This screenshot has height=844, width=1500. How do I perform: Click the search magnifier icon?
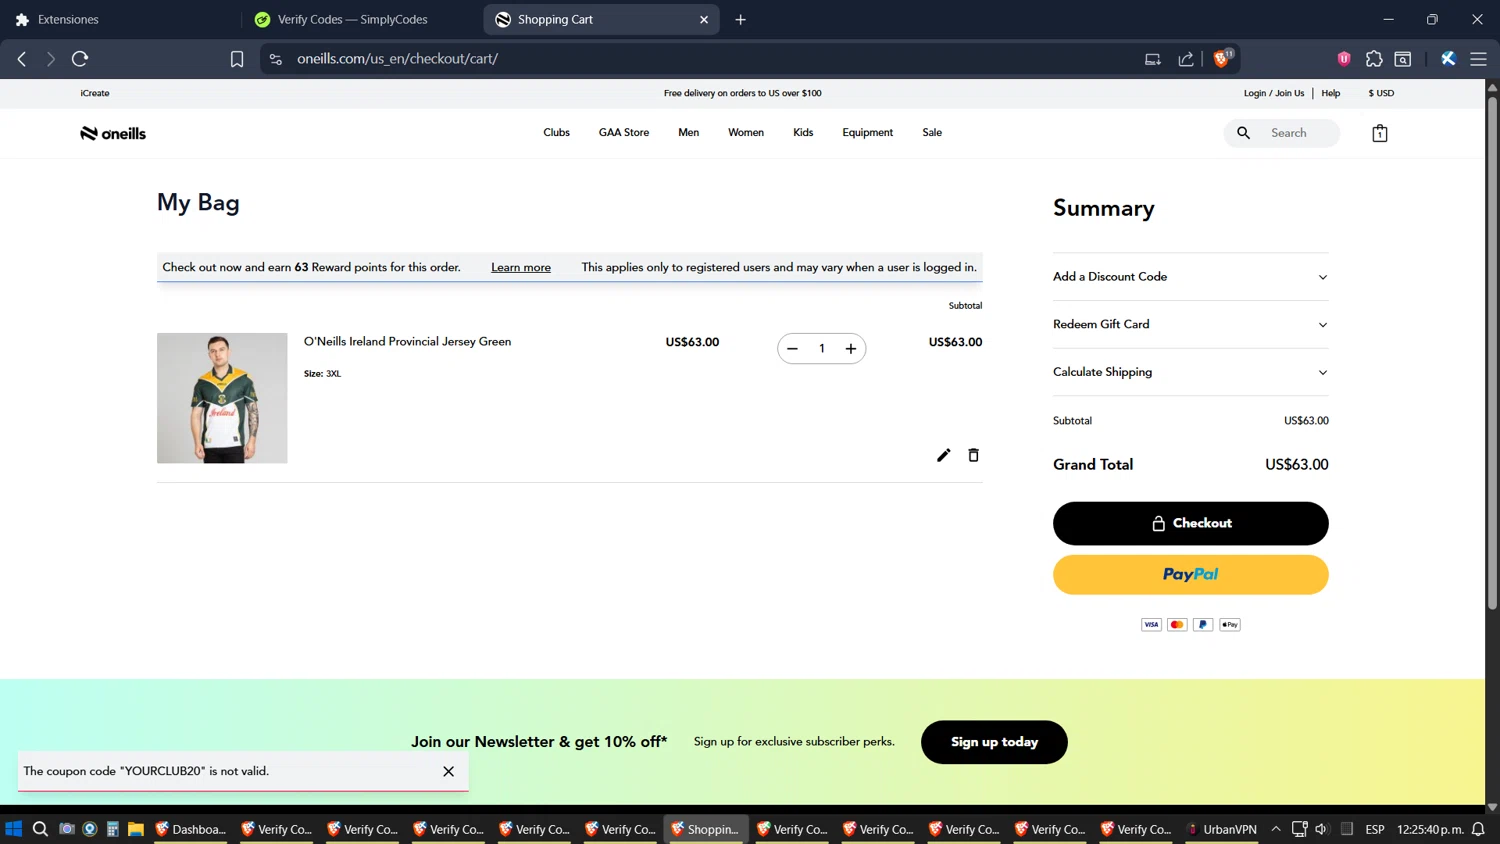(1243, 133)
